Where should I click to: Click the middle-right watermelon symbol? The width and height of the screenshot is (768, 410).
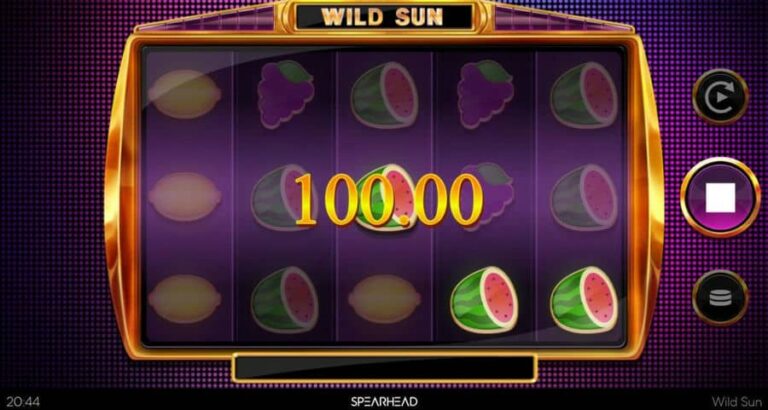[584, 197]
